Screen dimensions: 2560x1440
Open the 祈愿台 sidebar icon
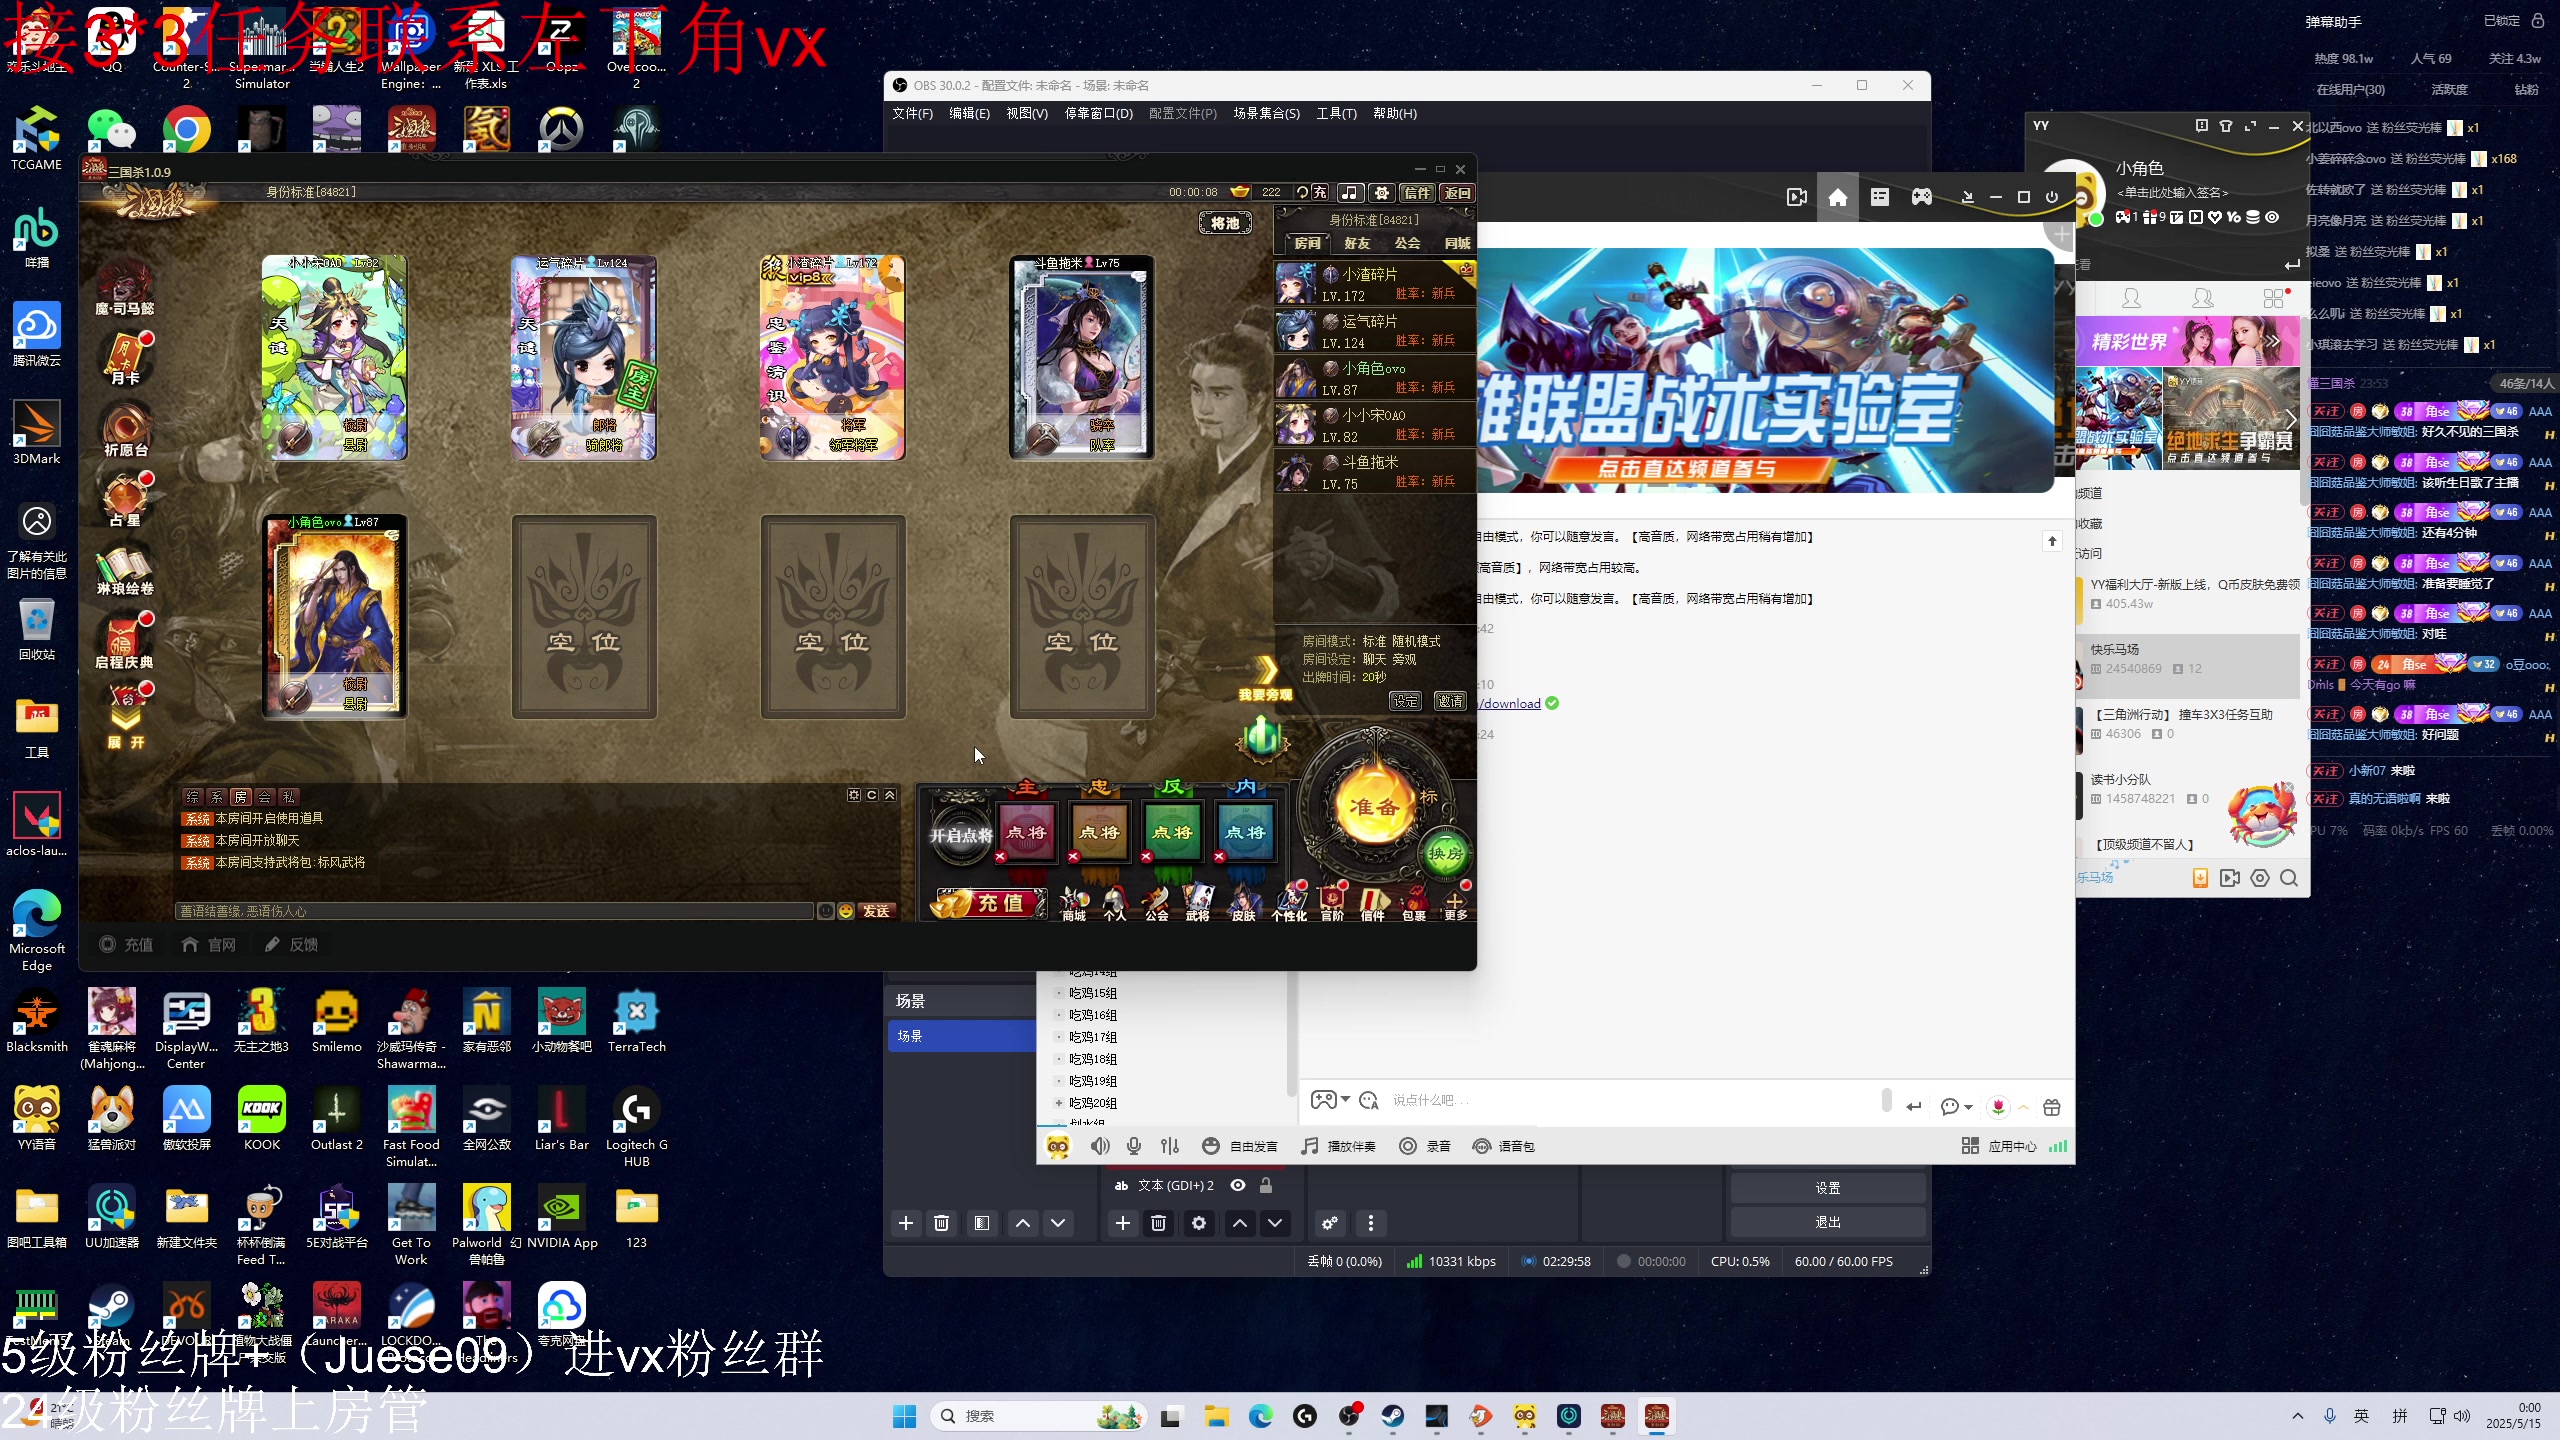[x=125, y=430]
